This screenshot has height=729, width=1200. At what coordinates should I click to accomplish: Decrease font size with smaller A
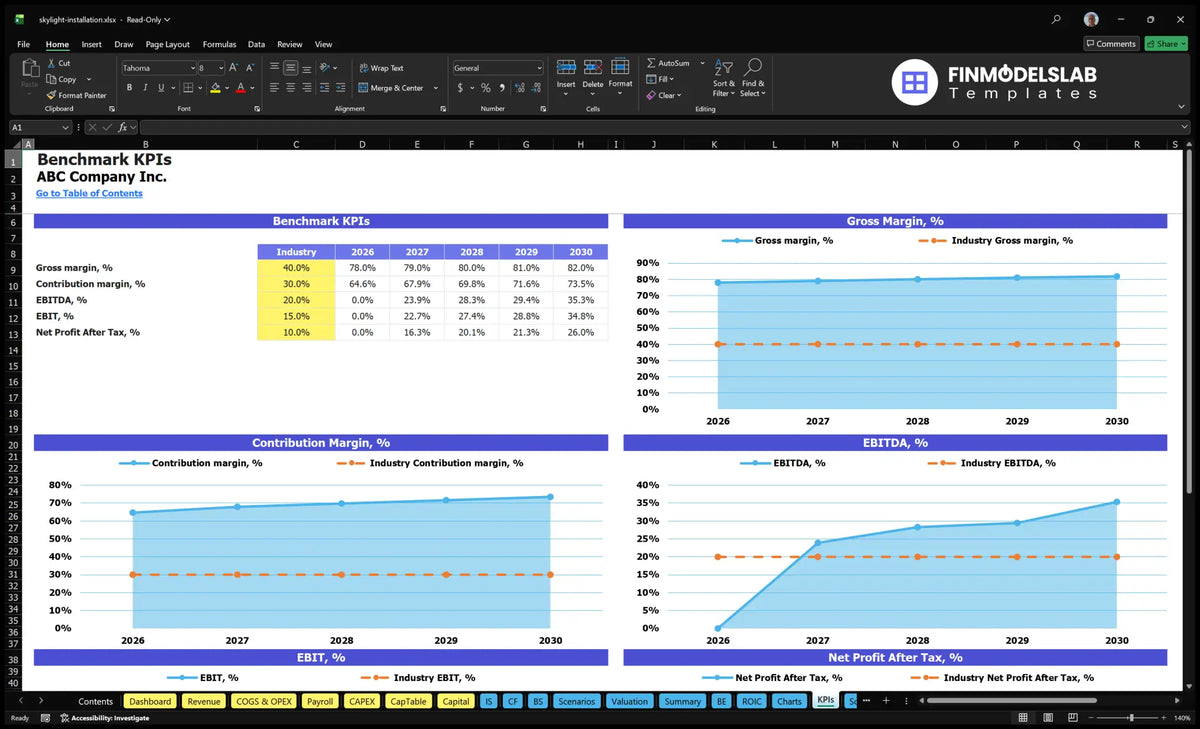click(250, 68)
